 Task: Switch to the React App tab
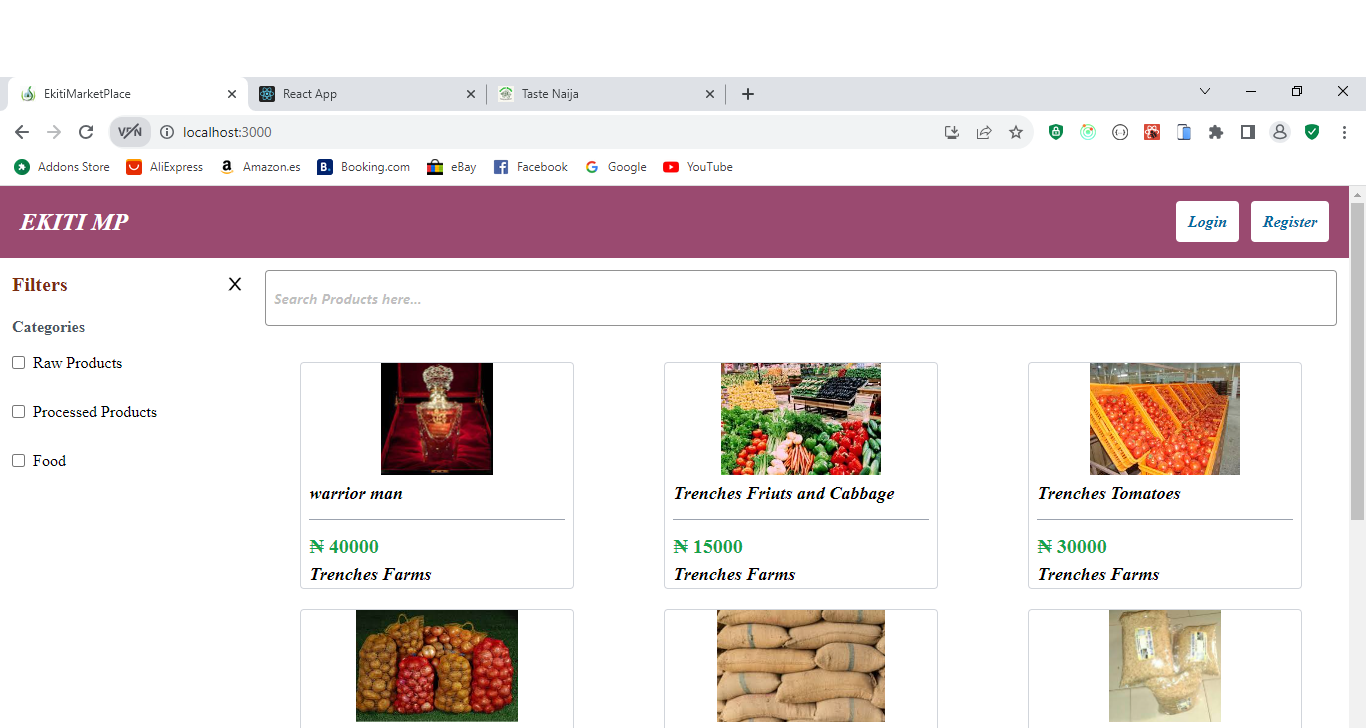[367, 94]
